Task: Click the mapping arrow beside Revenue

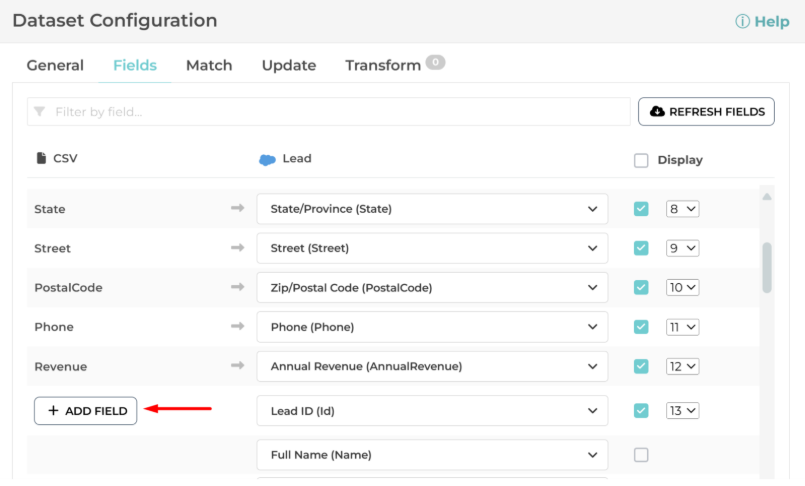Action: pos(237,366)
